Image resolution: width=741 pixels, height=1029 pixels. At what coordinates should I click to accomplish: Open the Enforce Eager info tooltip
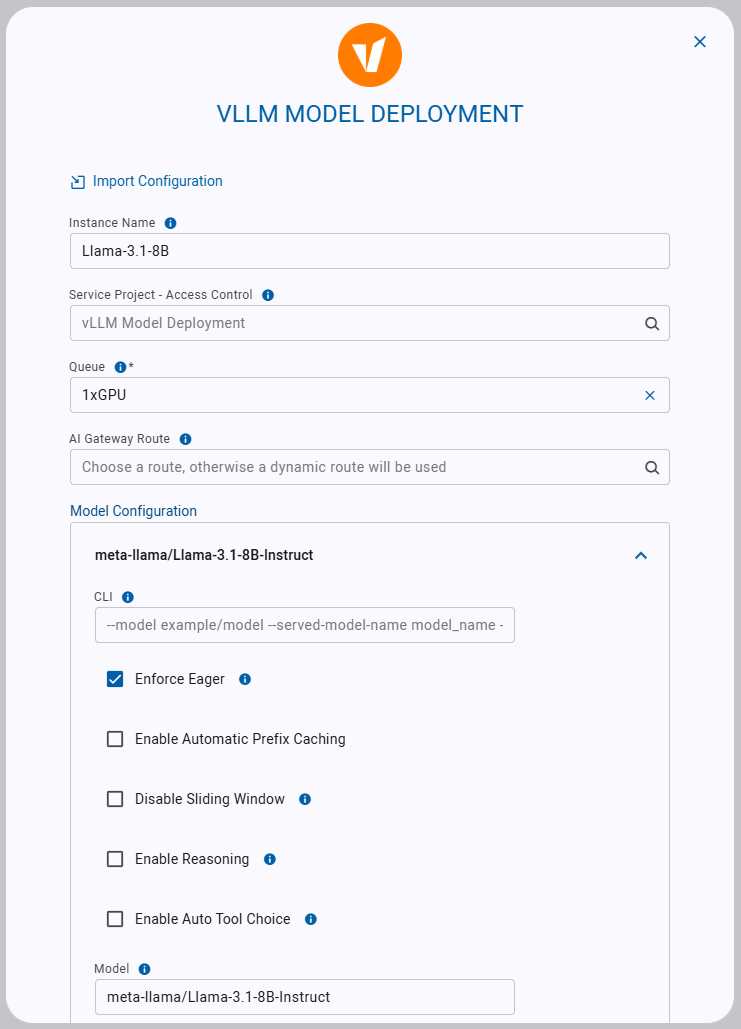click(244, 679)
